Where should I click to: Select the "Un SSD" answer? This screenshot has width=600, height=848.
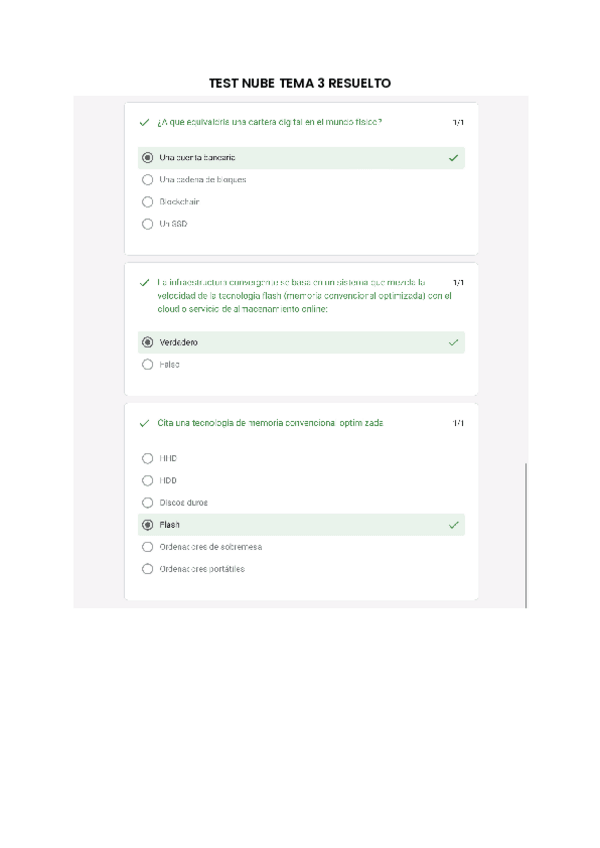(148, 224)
